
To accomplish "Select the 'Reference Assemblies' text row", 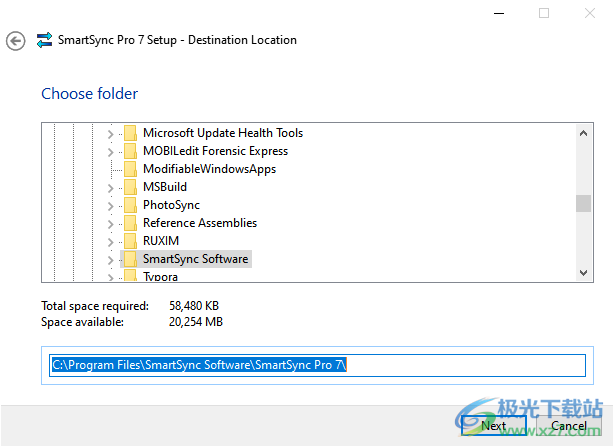I will (x=200, y=223).
